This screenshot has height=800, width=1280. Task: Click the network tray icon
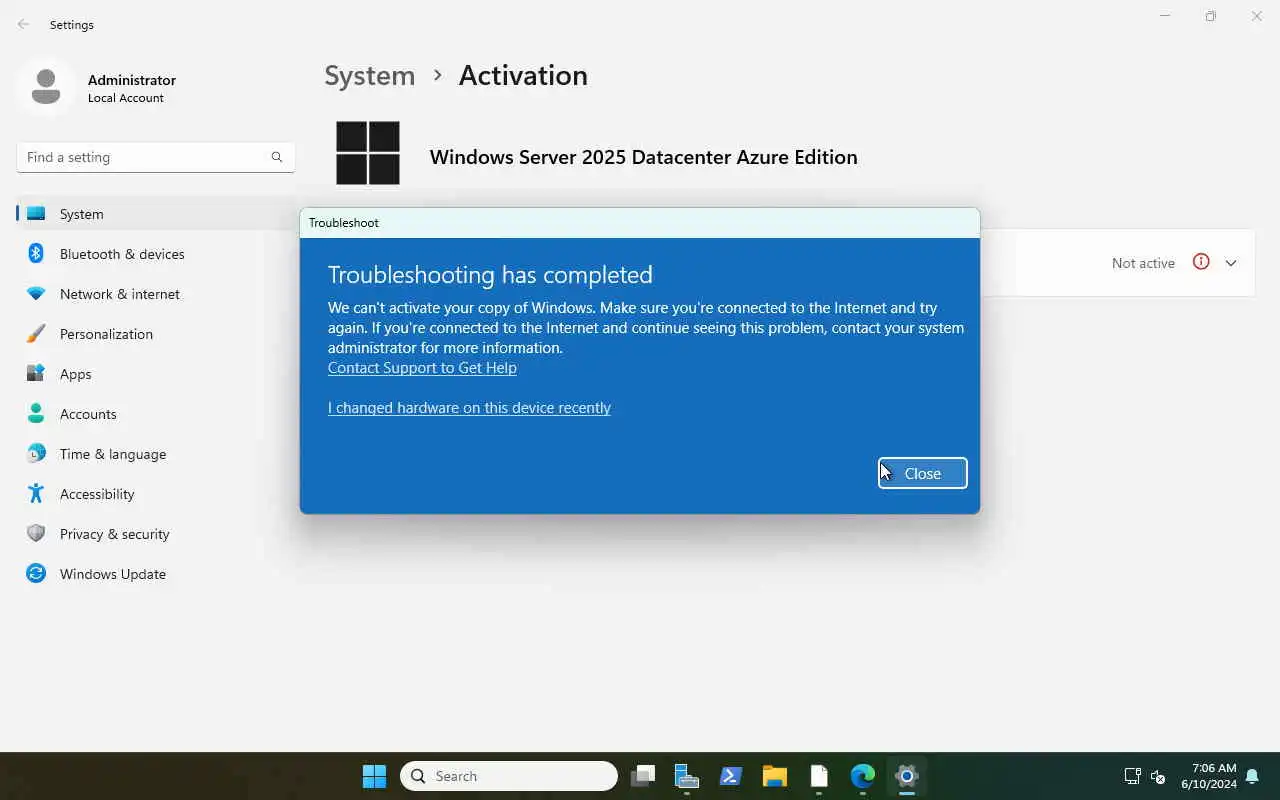1133,776
